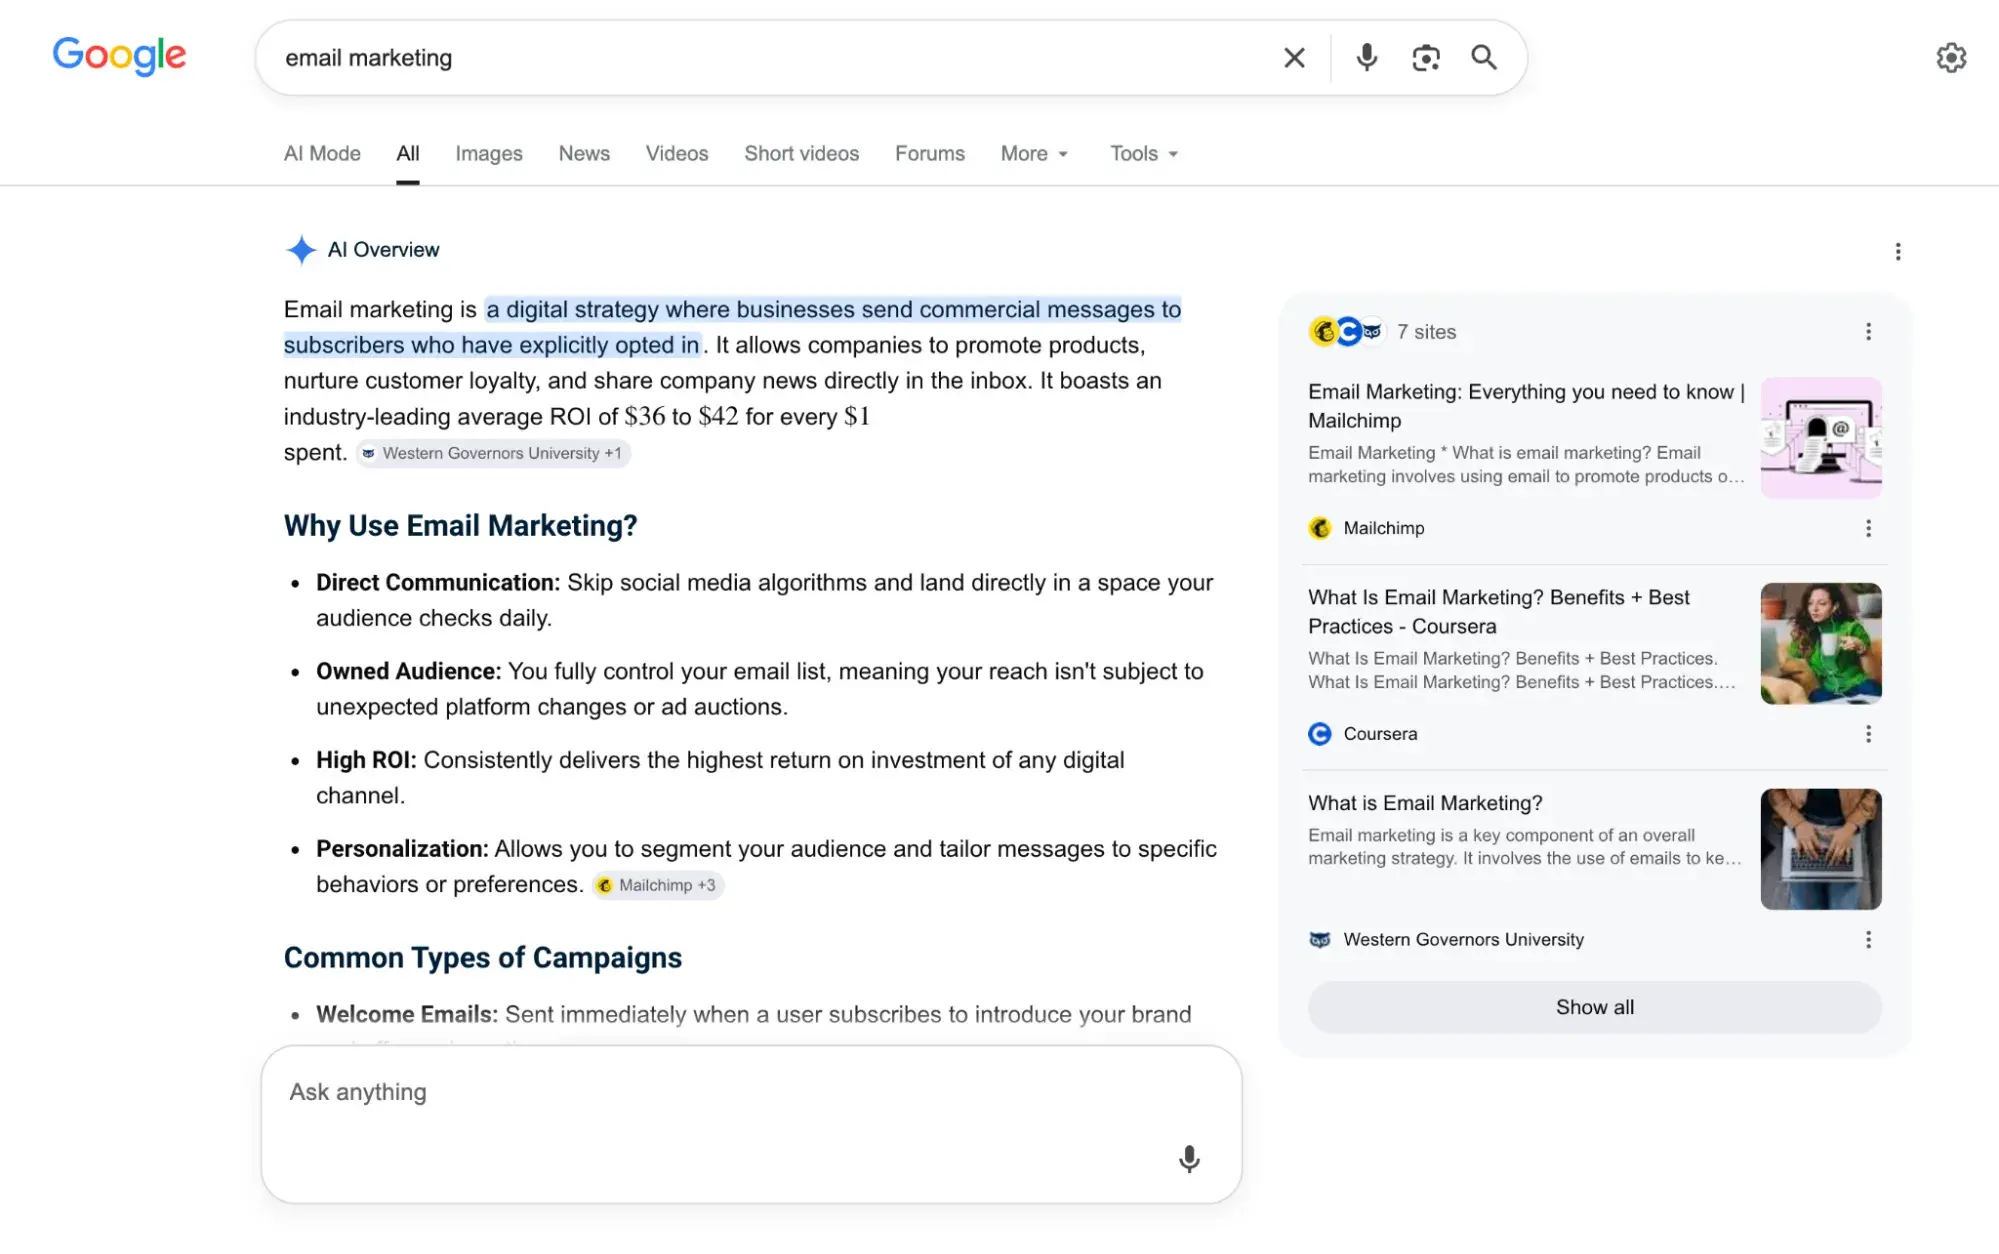Go to the Videos tab

pos(677,154)
